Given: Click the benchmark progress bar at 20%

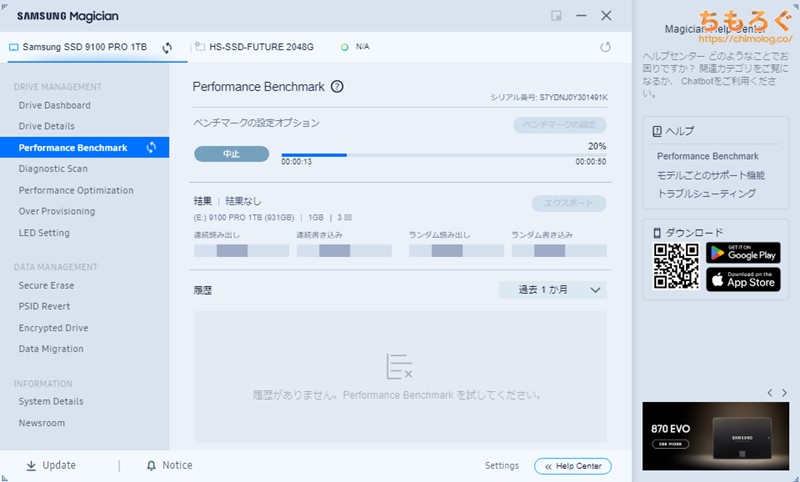Looking at the screenshot, I should tap(444, 155).
